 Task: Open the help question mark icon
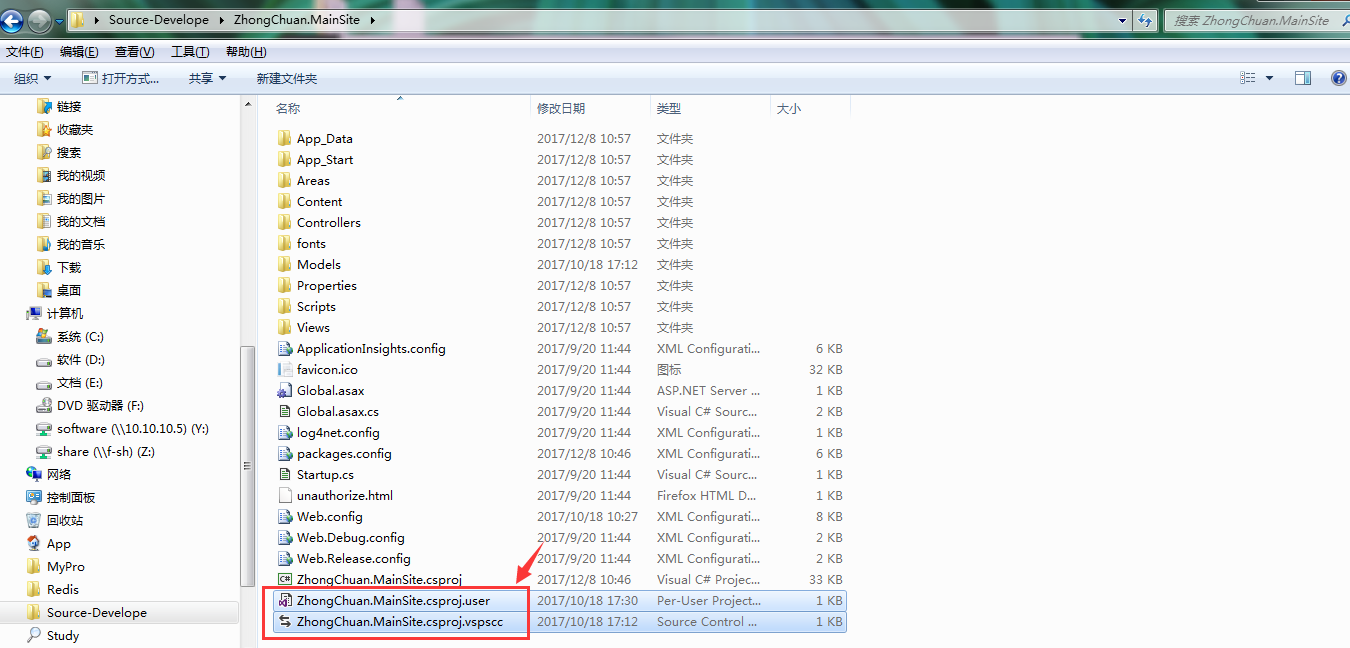coord(1338,78)
